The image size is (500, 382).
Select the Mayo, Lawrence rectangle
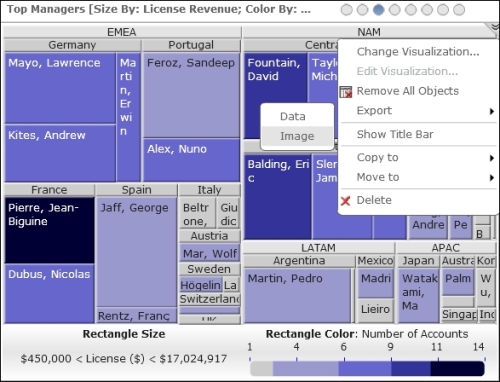click(60, 88)
